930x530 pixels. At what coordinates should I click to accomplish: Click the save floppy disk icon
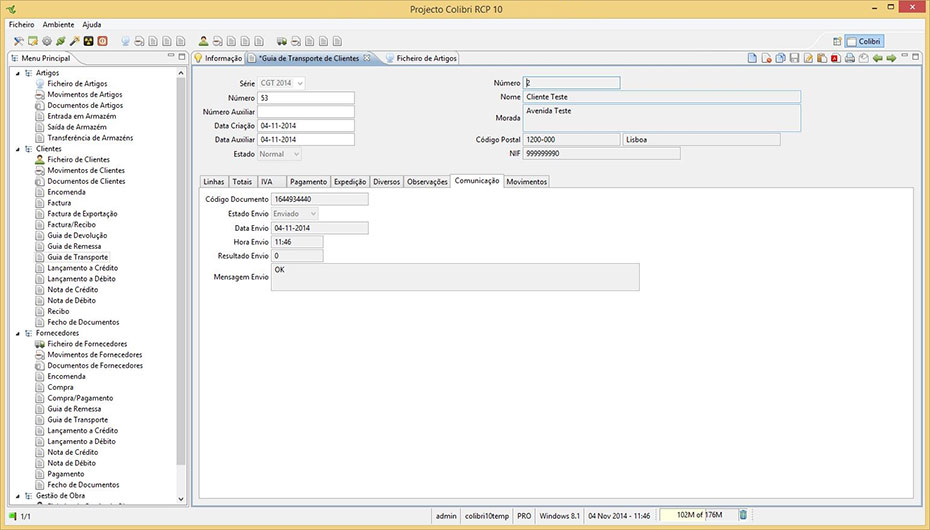tap(794, 59)
